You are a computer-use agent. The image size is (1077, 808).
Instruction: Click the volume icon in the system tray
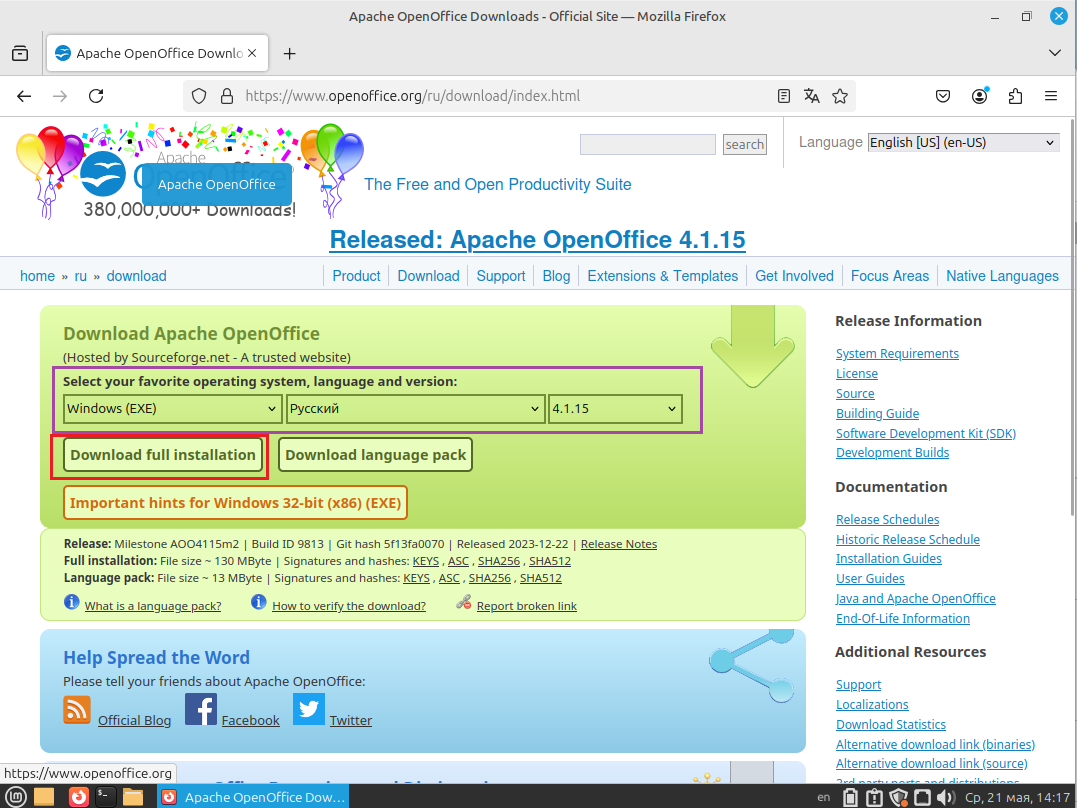946,796
